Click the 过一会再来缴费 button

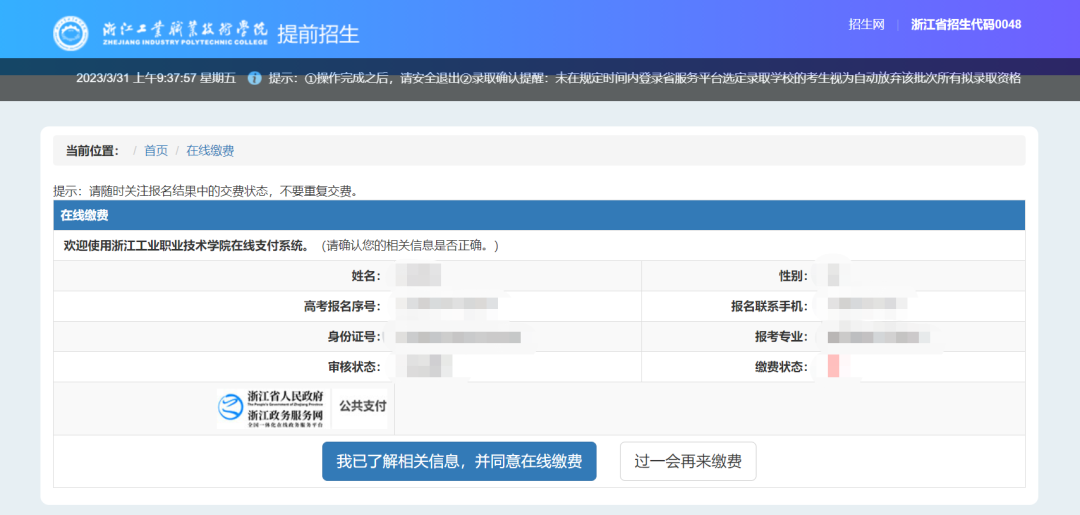pos(688,461)
